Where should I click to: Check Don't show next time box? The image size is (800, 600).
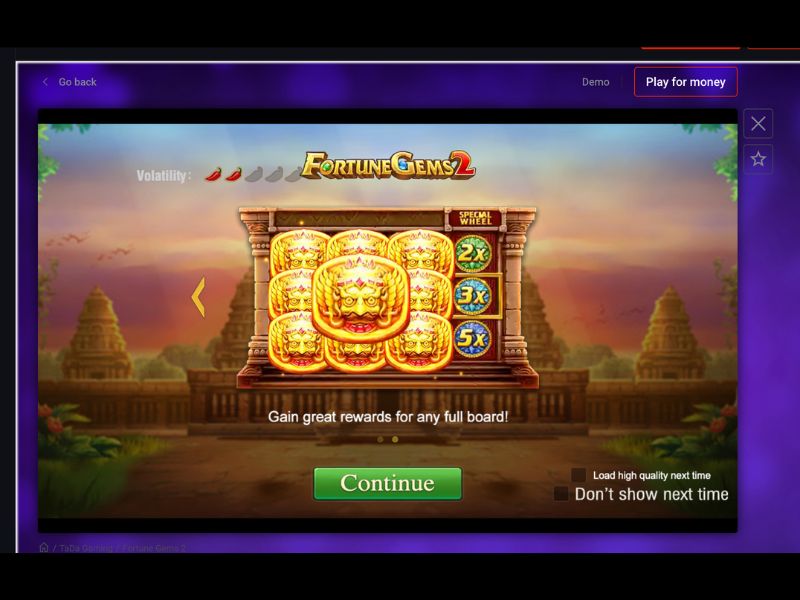coord(561,494)
